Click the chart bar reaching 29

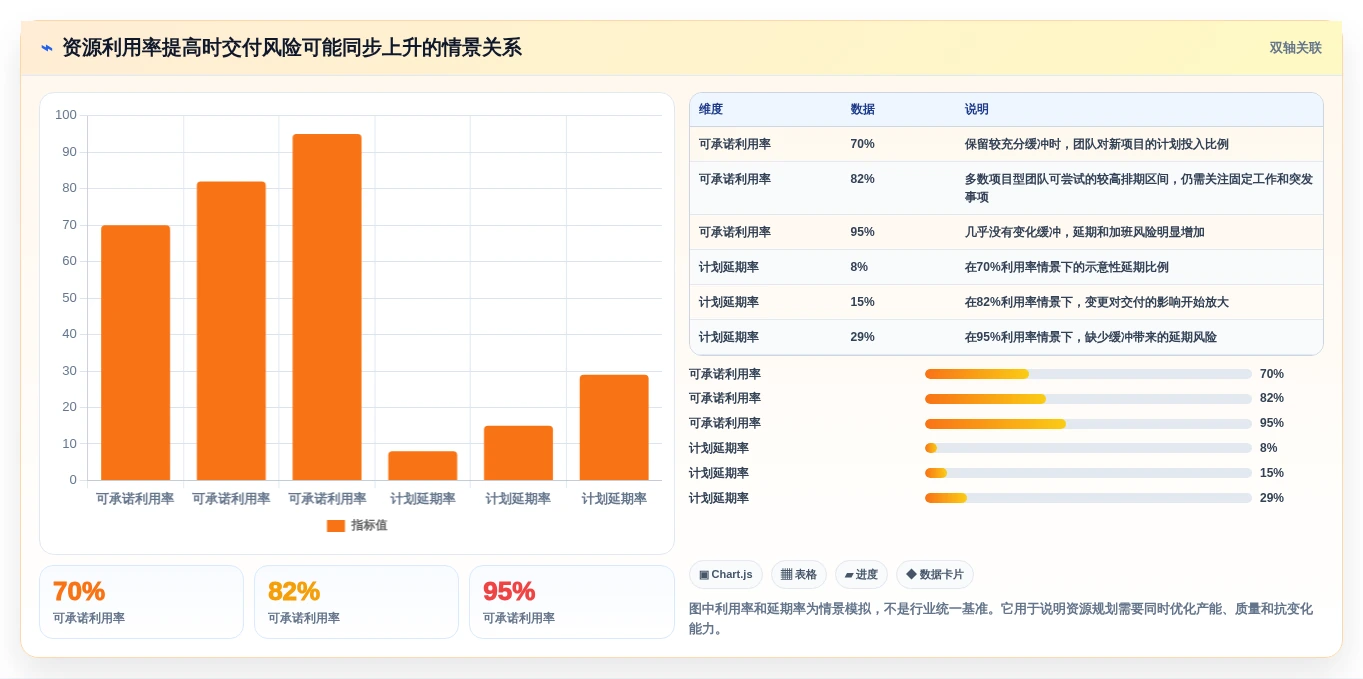click(x=614, y=428)
